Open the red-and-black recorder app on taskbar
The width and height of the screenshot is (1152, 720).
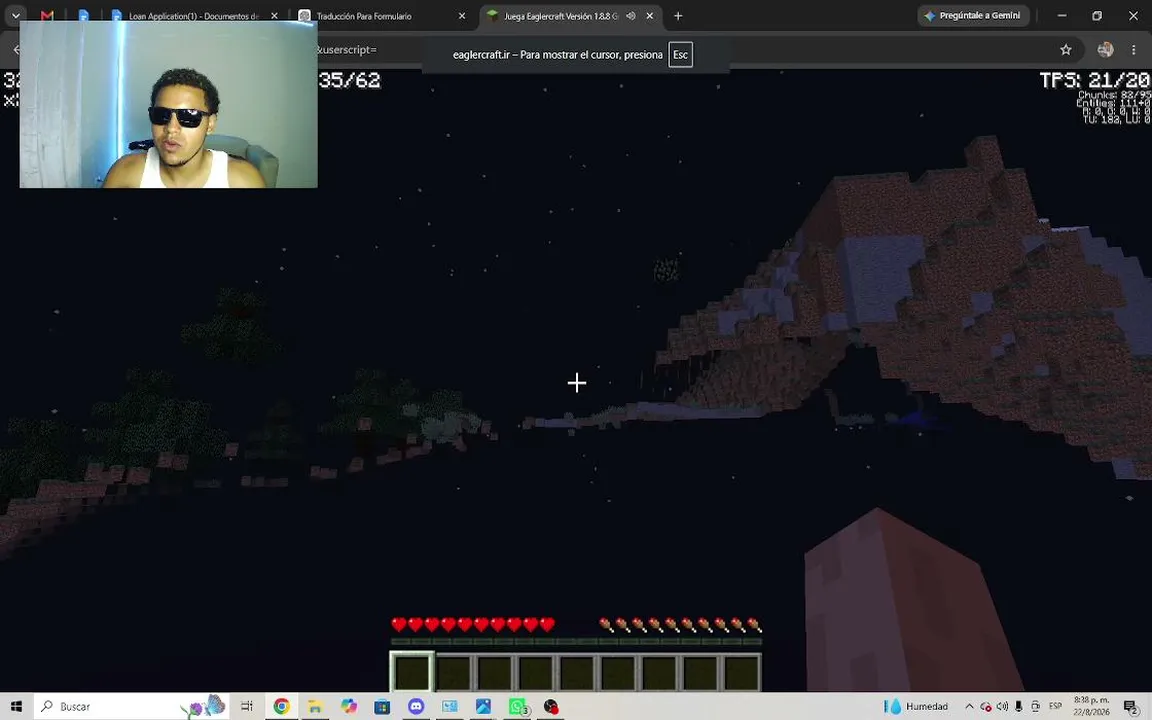(x=551, y=706)
